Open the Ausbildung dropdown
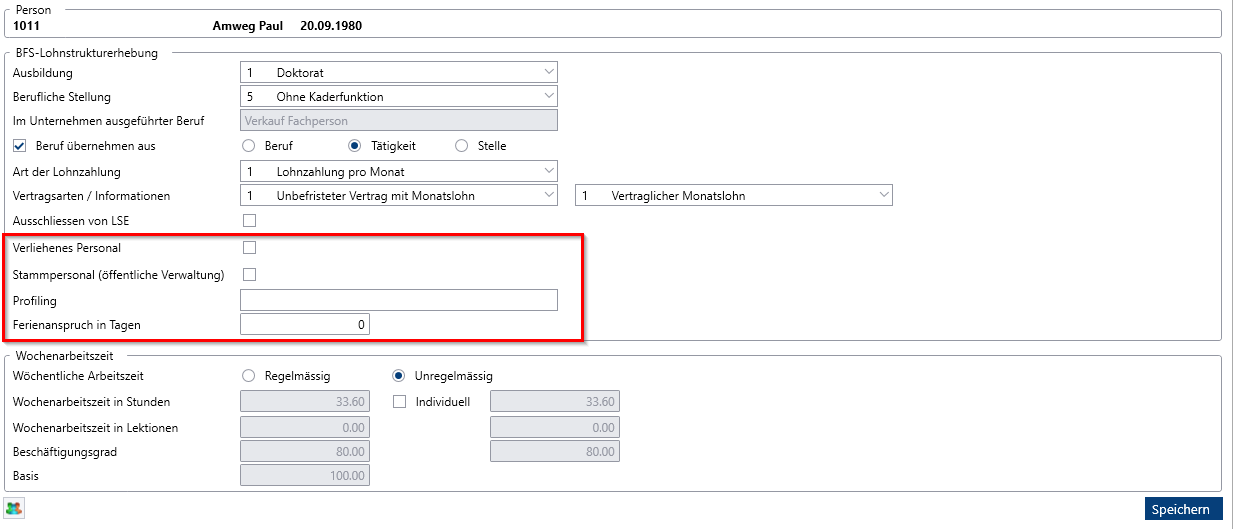 tap(399, 73)
